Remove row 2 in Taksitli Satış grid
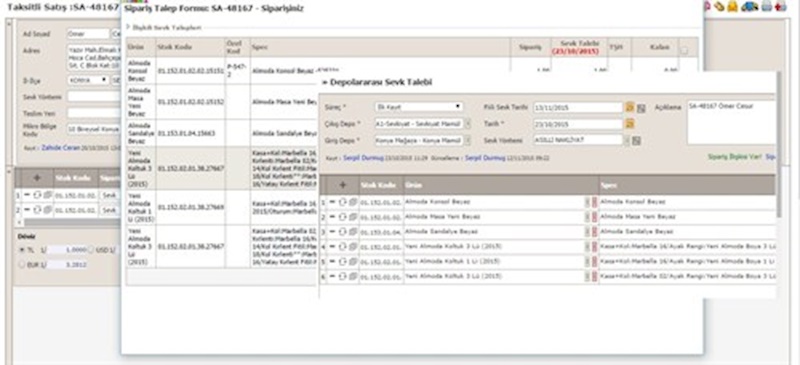This screenshot has height=365, width=800. point(28,210)
